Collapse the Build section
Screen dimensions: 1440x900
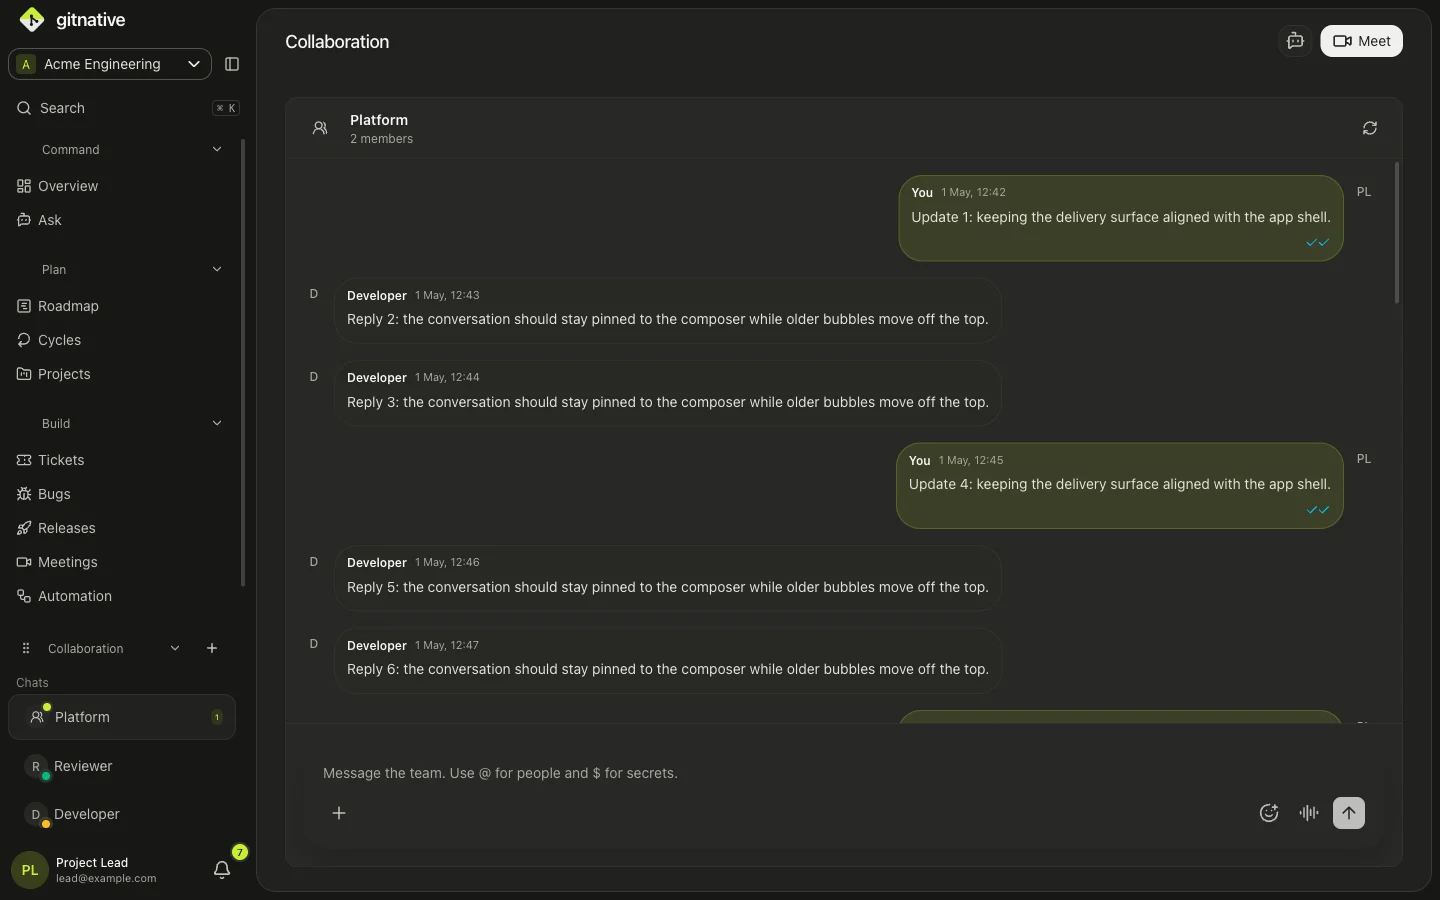pyautogui.click(x=217, y=424)
